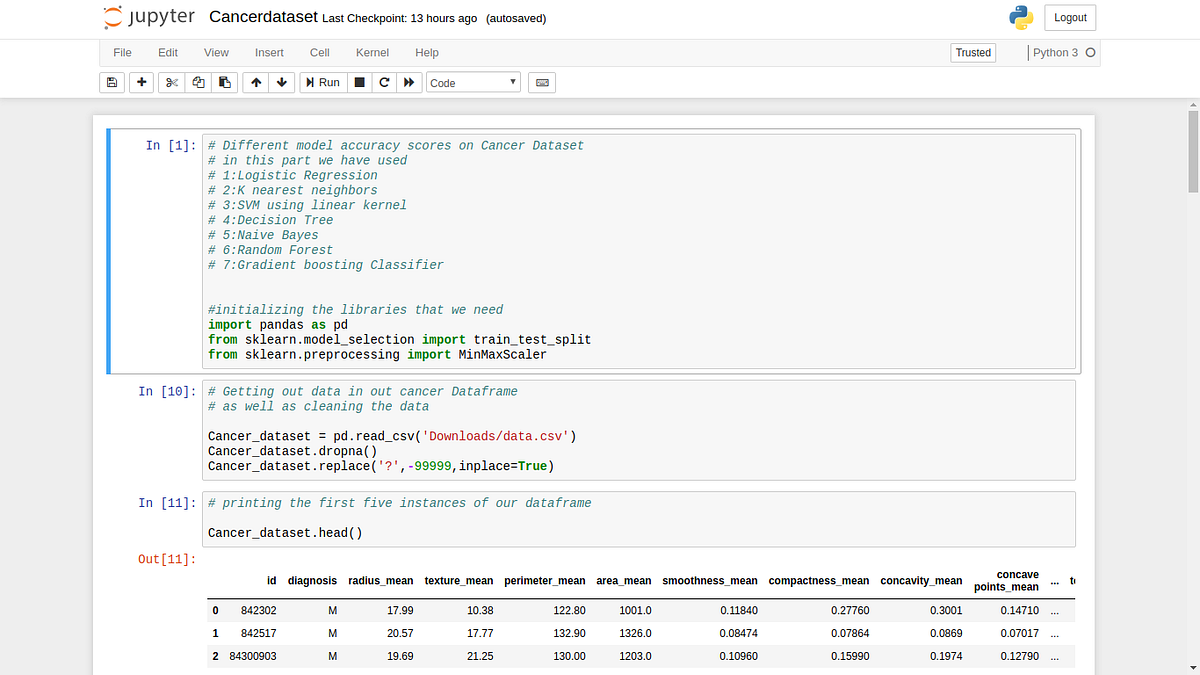Click the Logout button
1200x675 pixels.
[1070, 17]
